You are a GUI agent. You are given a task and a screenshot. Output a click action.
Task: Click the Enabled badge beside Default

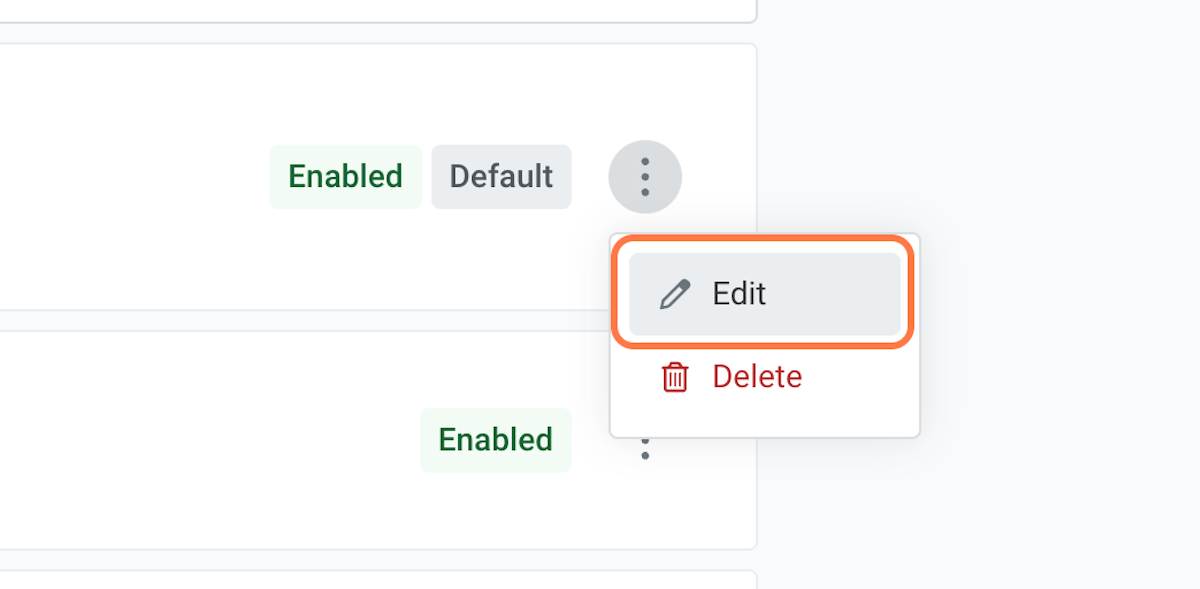[345, 177]
